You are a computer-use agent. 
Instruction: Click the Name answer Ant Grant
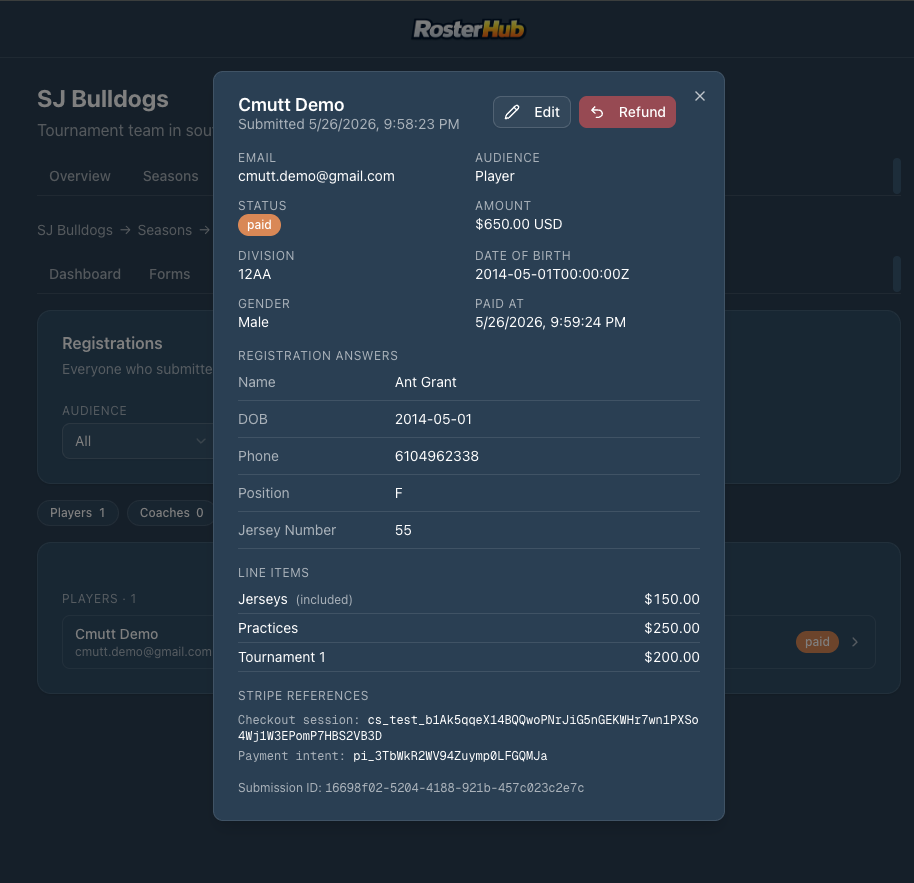coord(426,382)
